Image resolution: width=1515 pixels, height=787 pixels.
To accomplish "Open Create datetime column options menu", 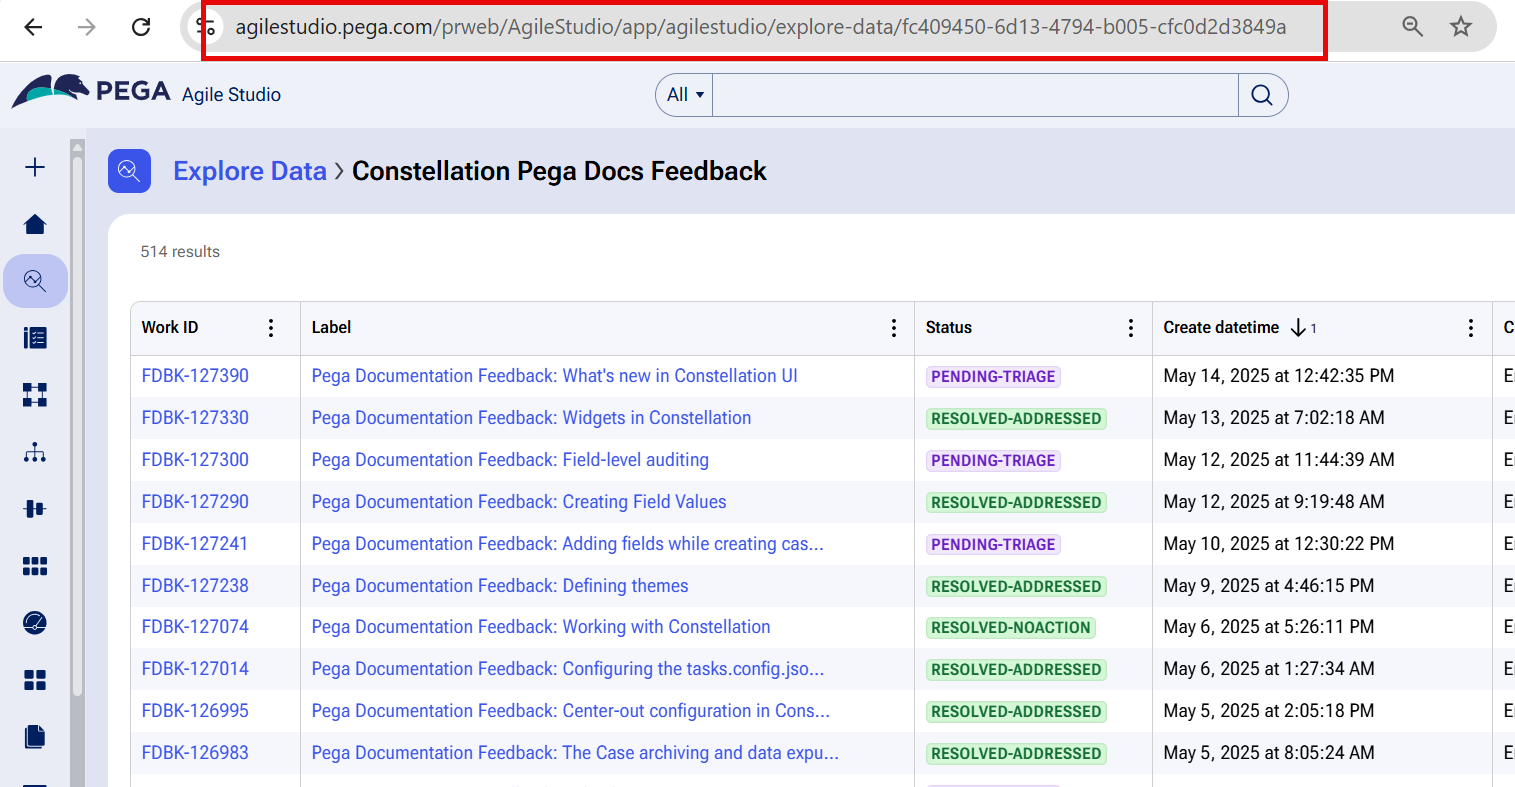I will (1471, 328).
